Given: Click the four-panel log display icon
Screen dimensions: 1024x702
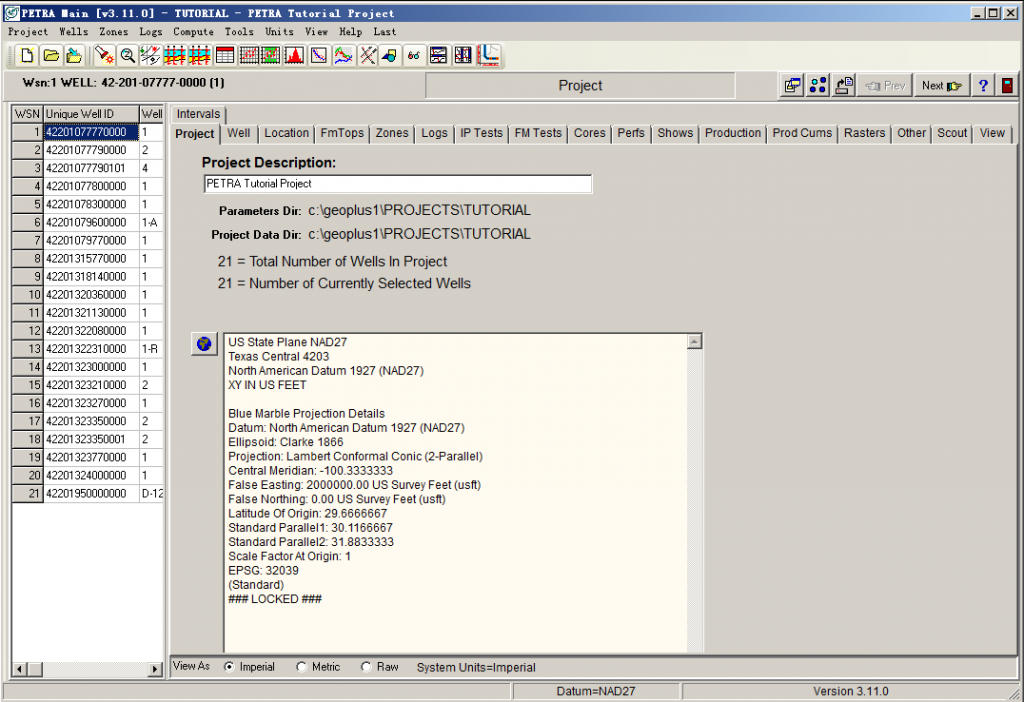Looking at the screenshot, I should (438, 56).
